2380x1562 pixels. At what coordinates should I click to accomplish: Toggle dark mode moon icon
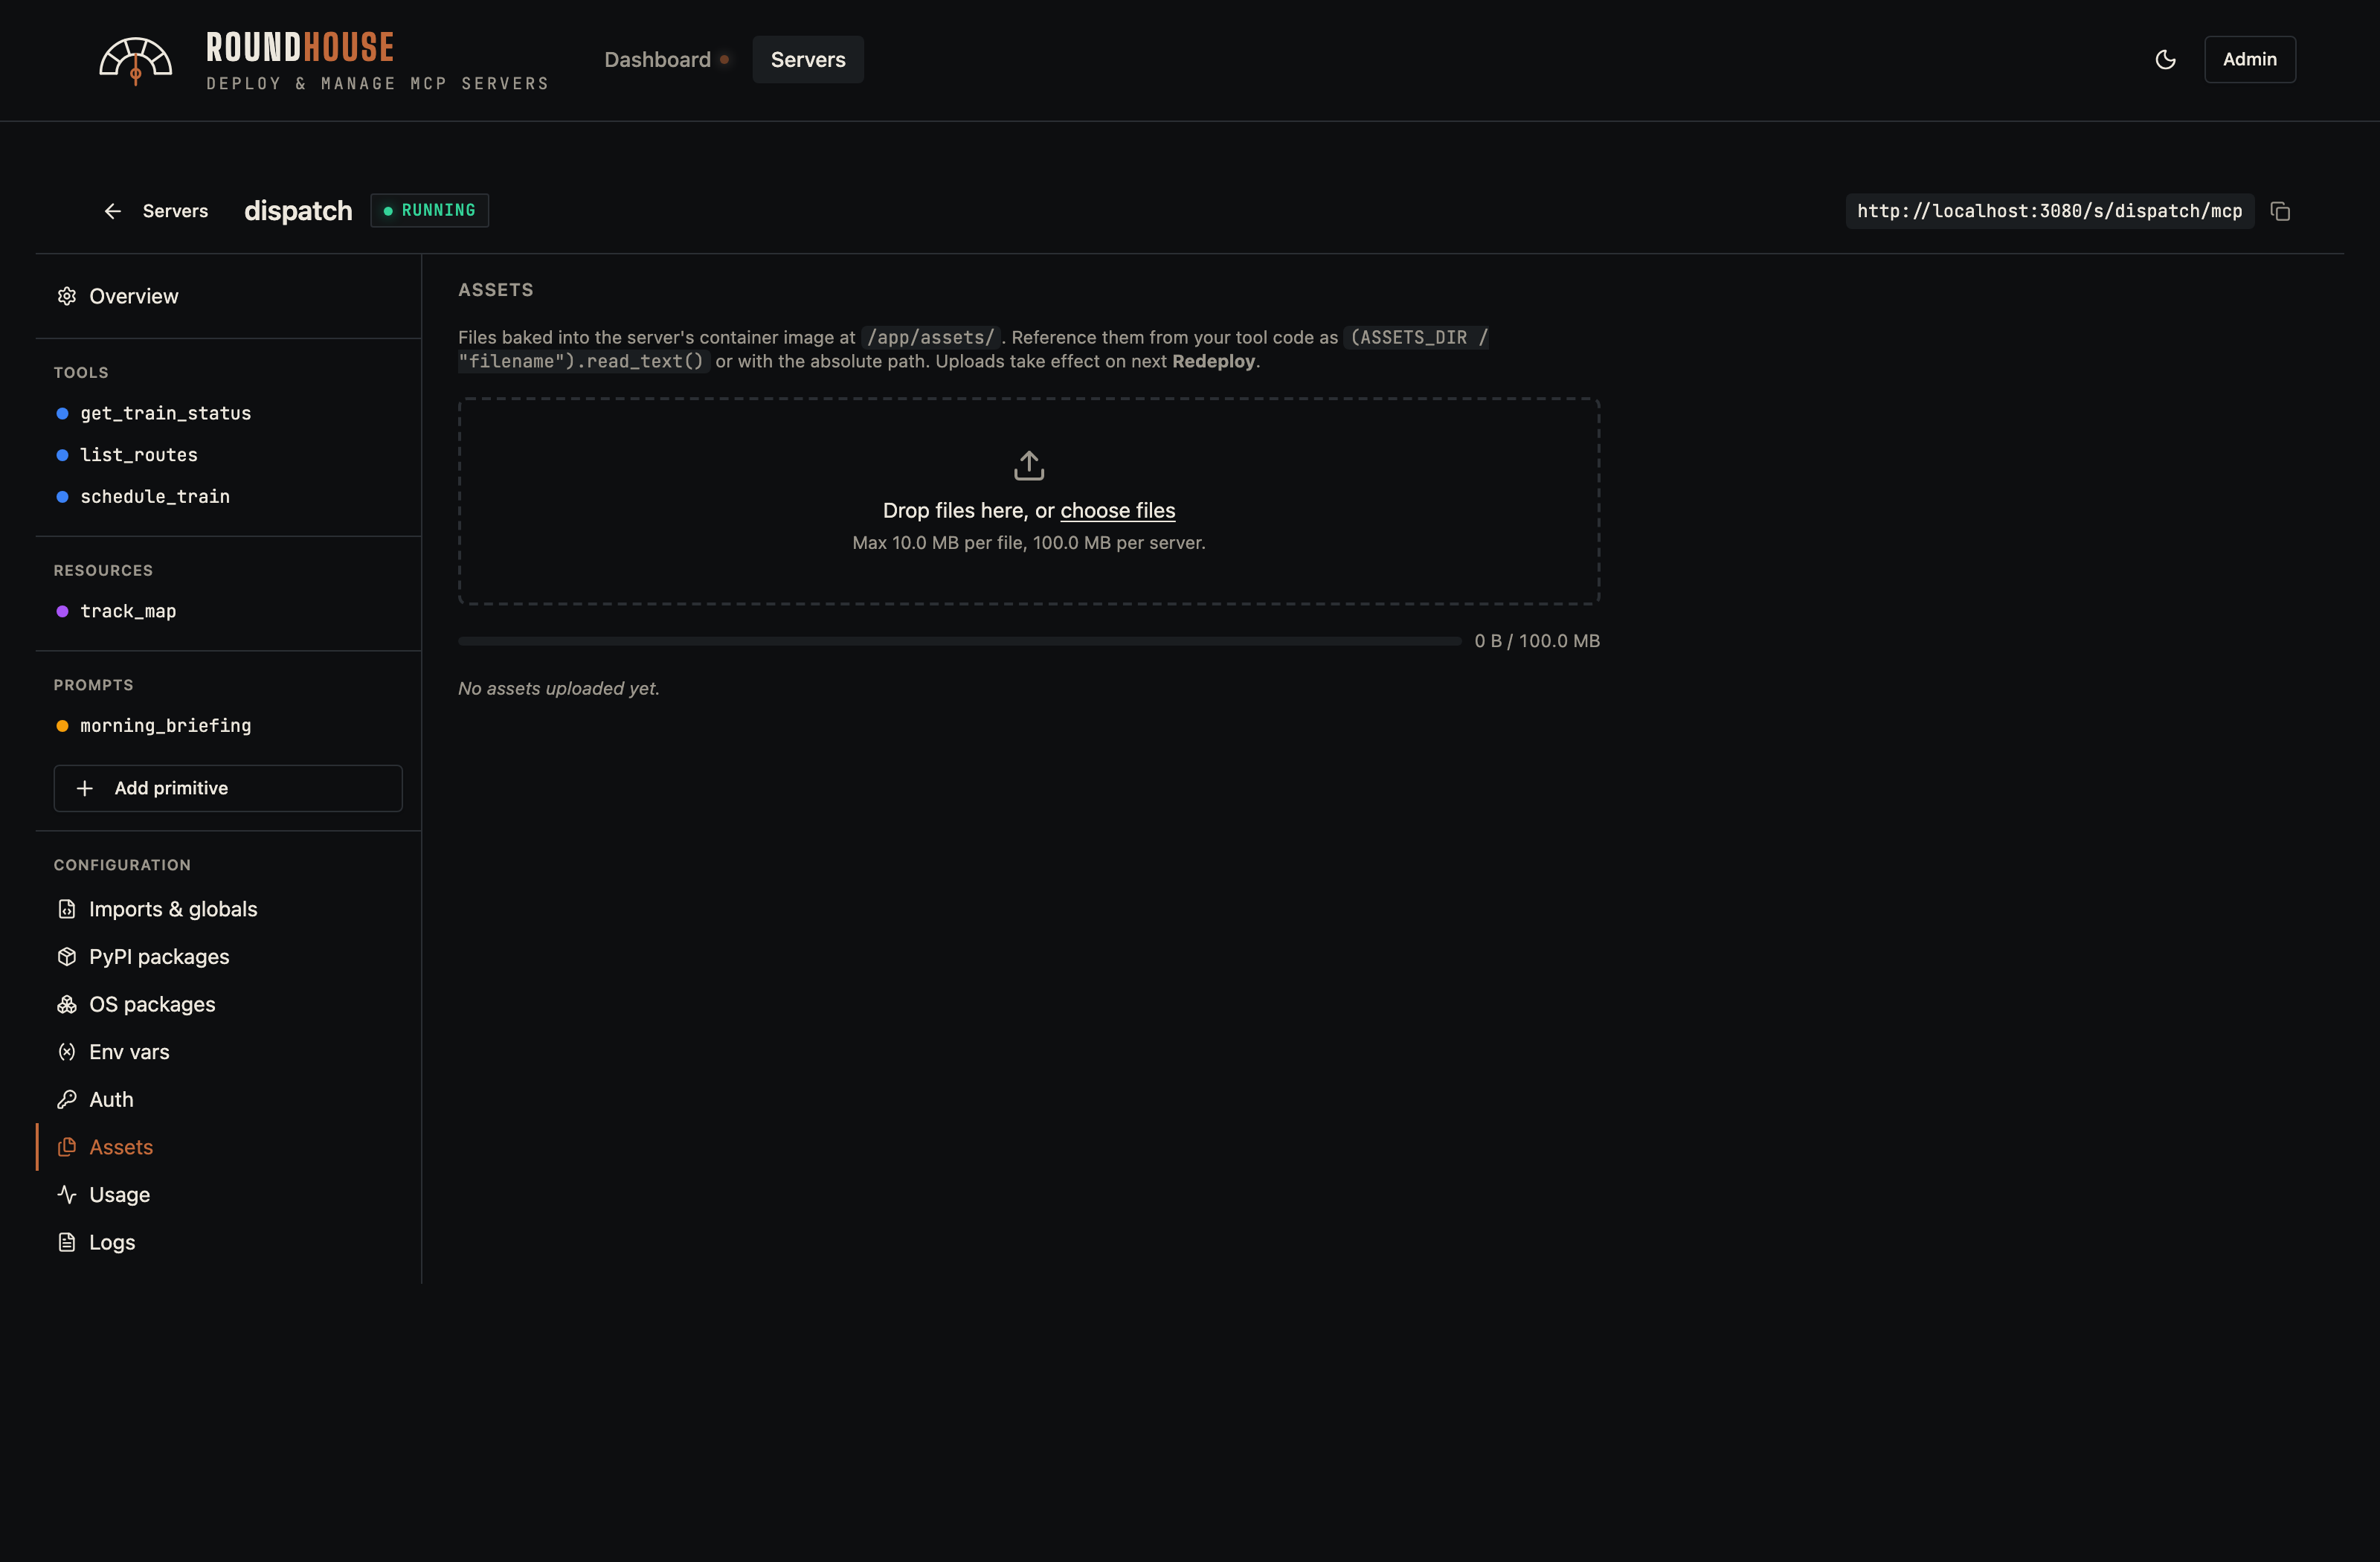click(2165, 60)
